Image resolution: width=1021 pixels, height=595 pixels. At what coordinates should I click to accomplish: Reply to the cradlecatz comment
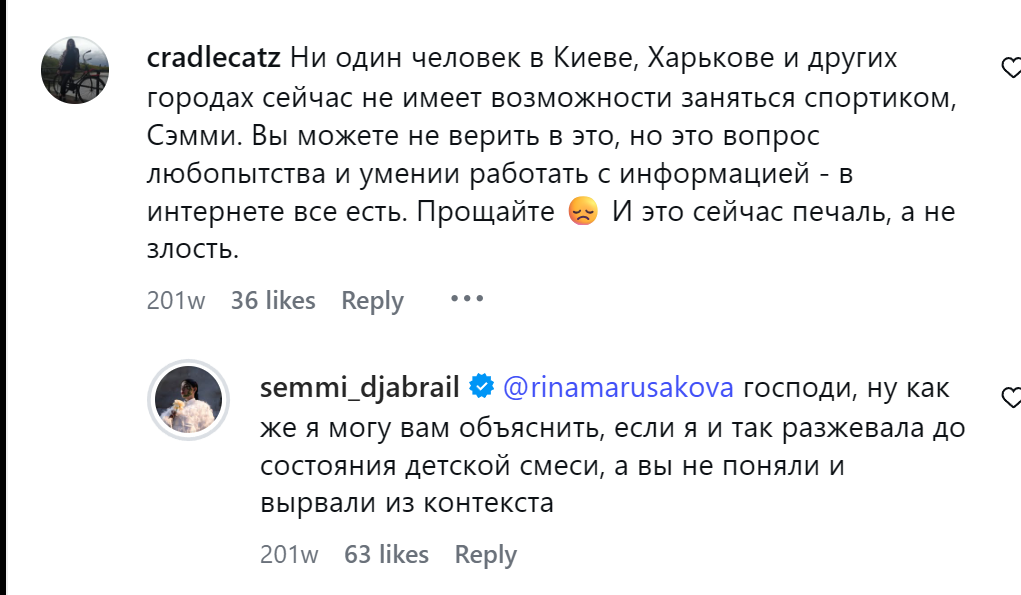372,300
